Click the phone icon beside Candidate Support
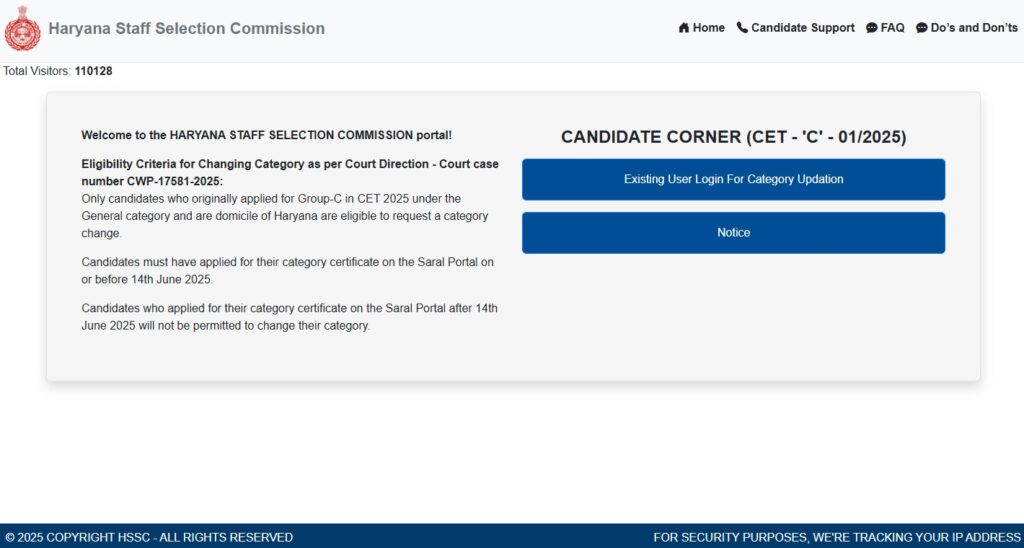This screenshot has height=548, width=1024. (x=742, y=28)
